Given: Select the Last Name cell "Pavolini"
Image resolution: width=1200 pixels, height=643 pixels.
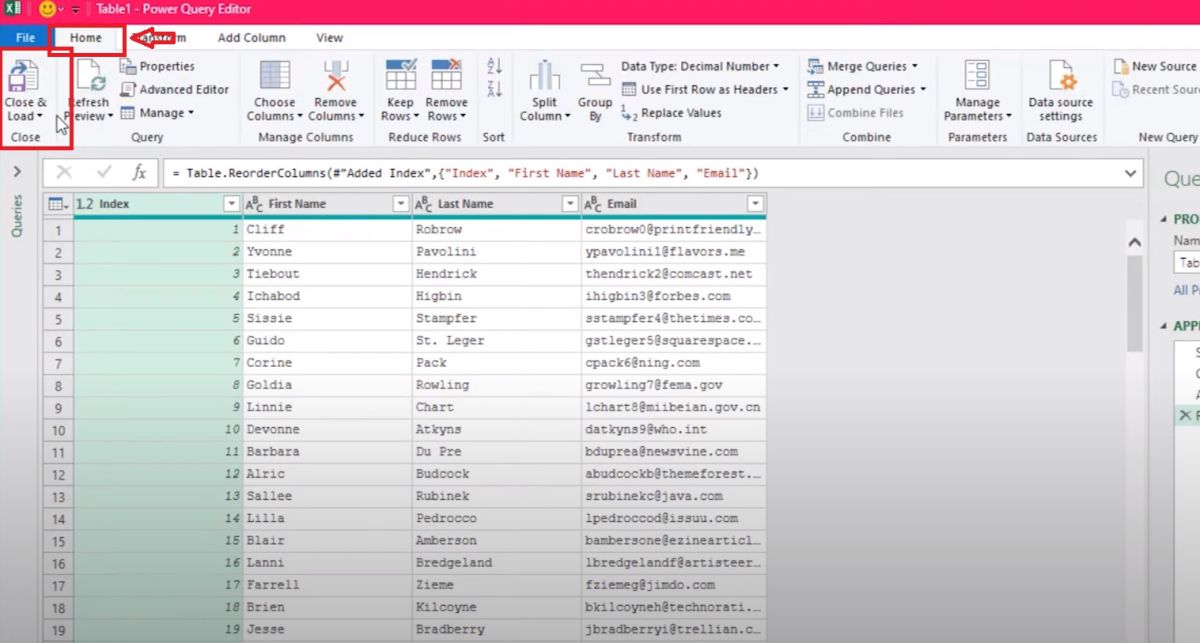Looking at the screenshot, I should pyautogui.click(x=497, y=252).
